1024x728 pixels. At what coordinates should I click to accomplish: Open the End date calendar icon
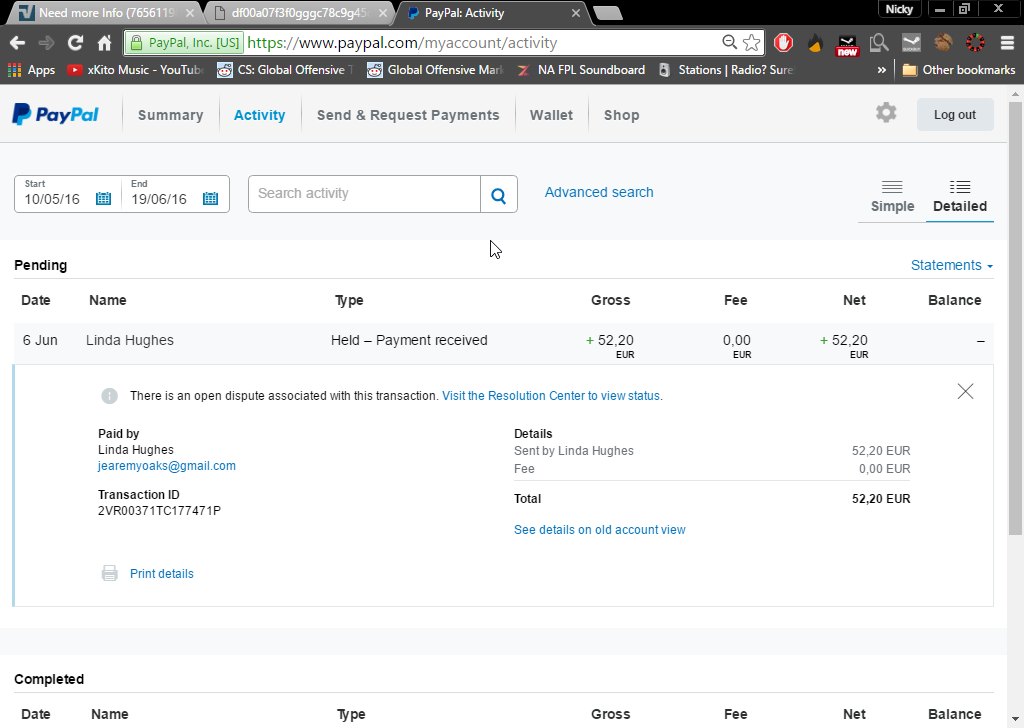coord(210,199)
